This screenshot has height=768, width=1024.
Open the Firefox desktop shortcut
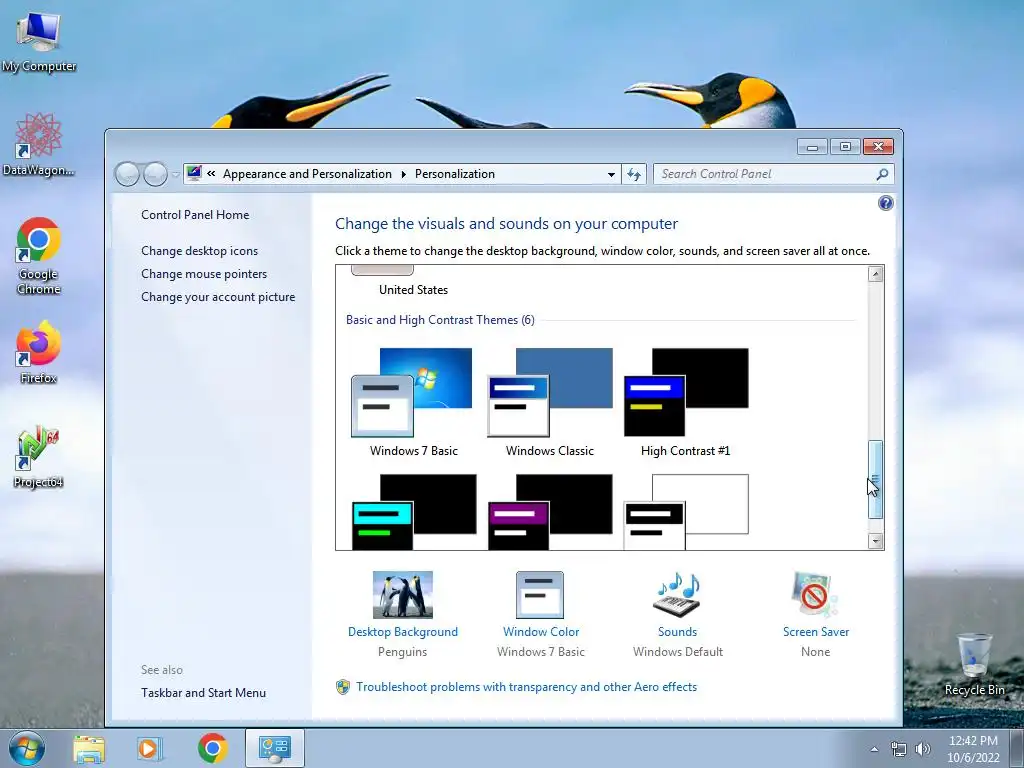tap(39, 353)
